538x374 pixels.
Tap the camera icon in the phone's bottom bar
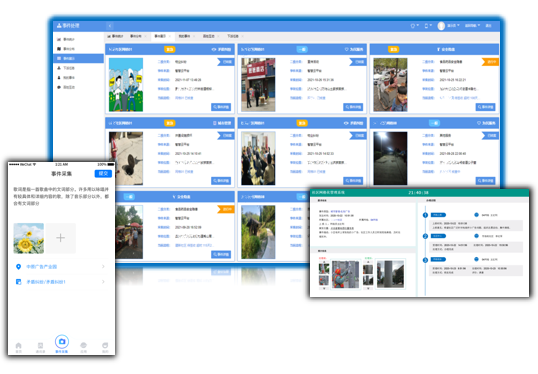(62, 341)
